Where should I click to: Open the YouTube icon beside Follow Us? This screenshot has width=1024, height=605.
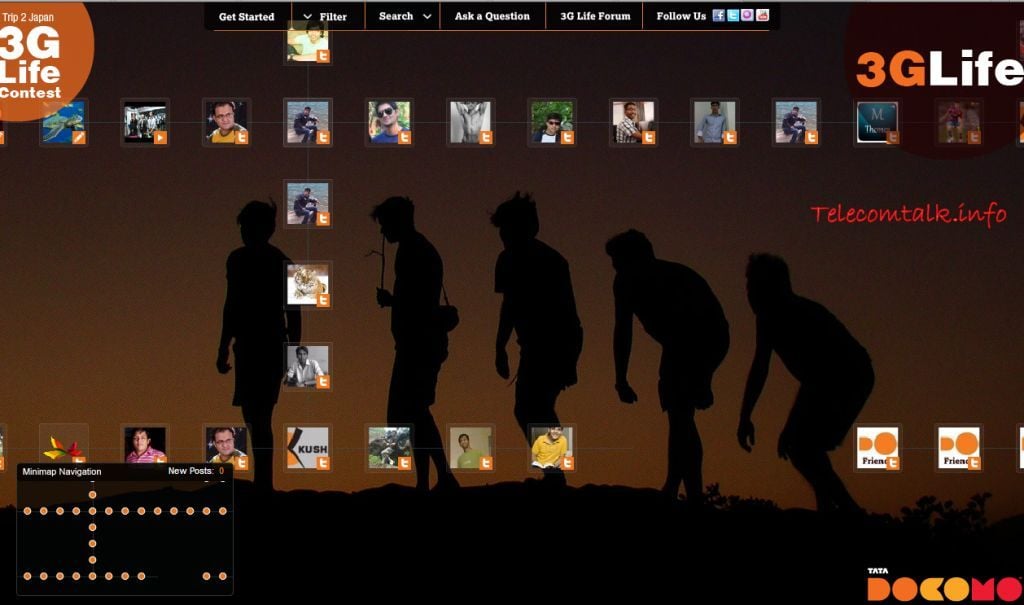tap(762, 16)
